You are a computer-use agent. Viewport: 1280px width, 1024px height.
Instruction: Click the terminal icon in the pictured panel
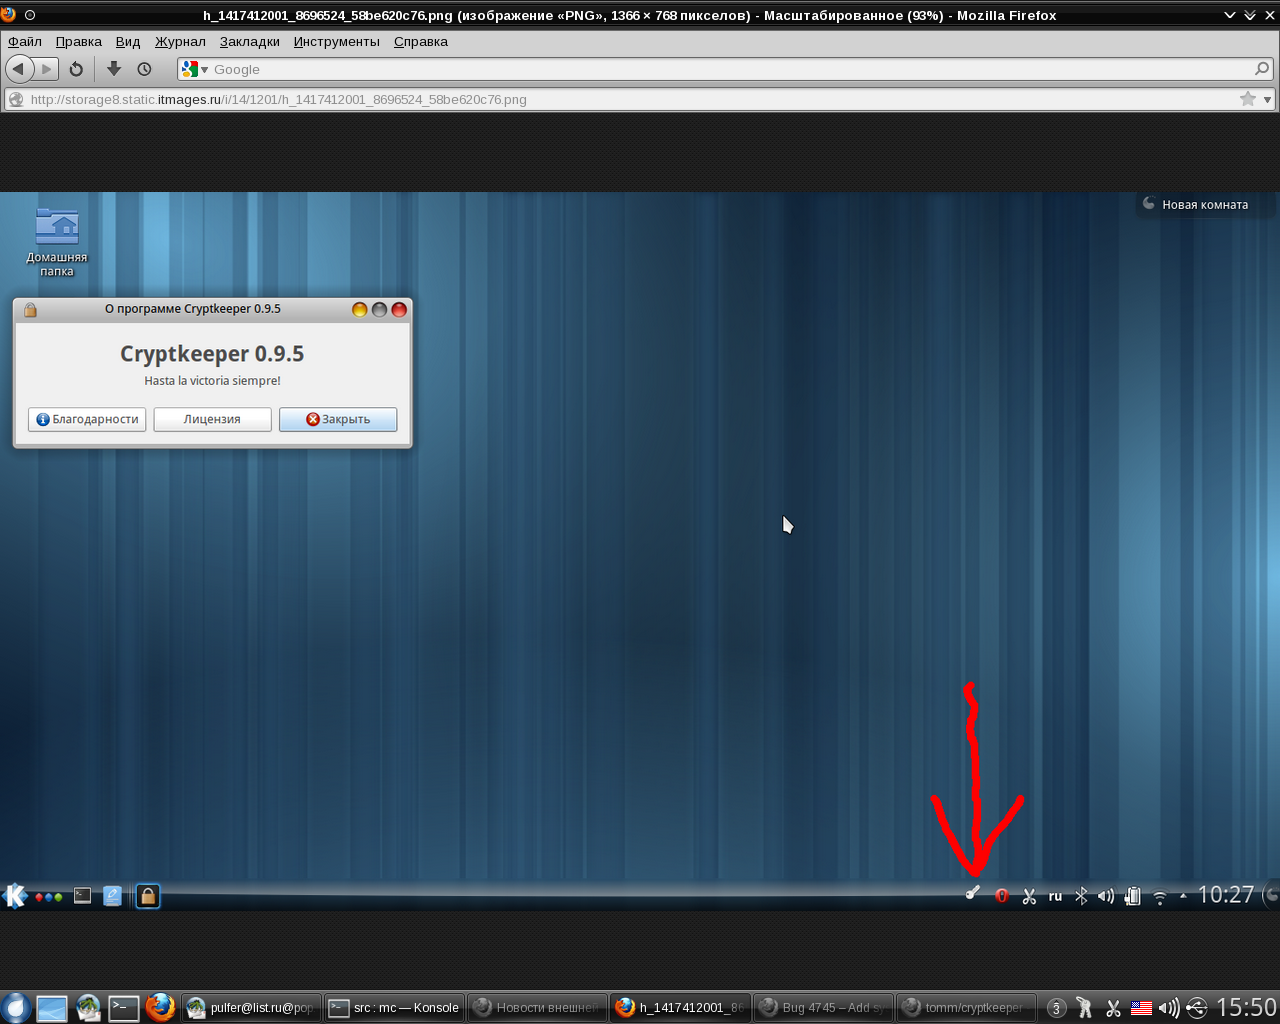pos(83,896)
